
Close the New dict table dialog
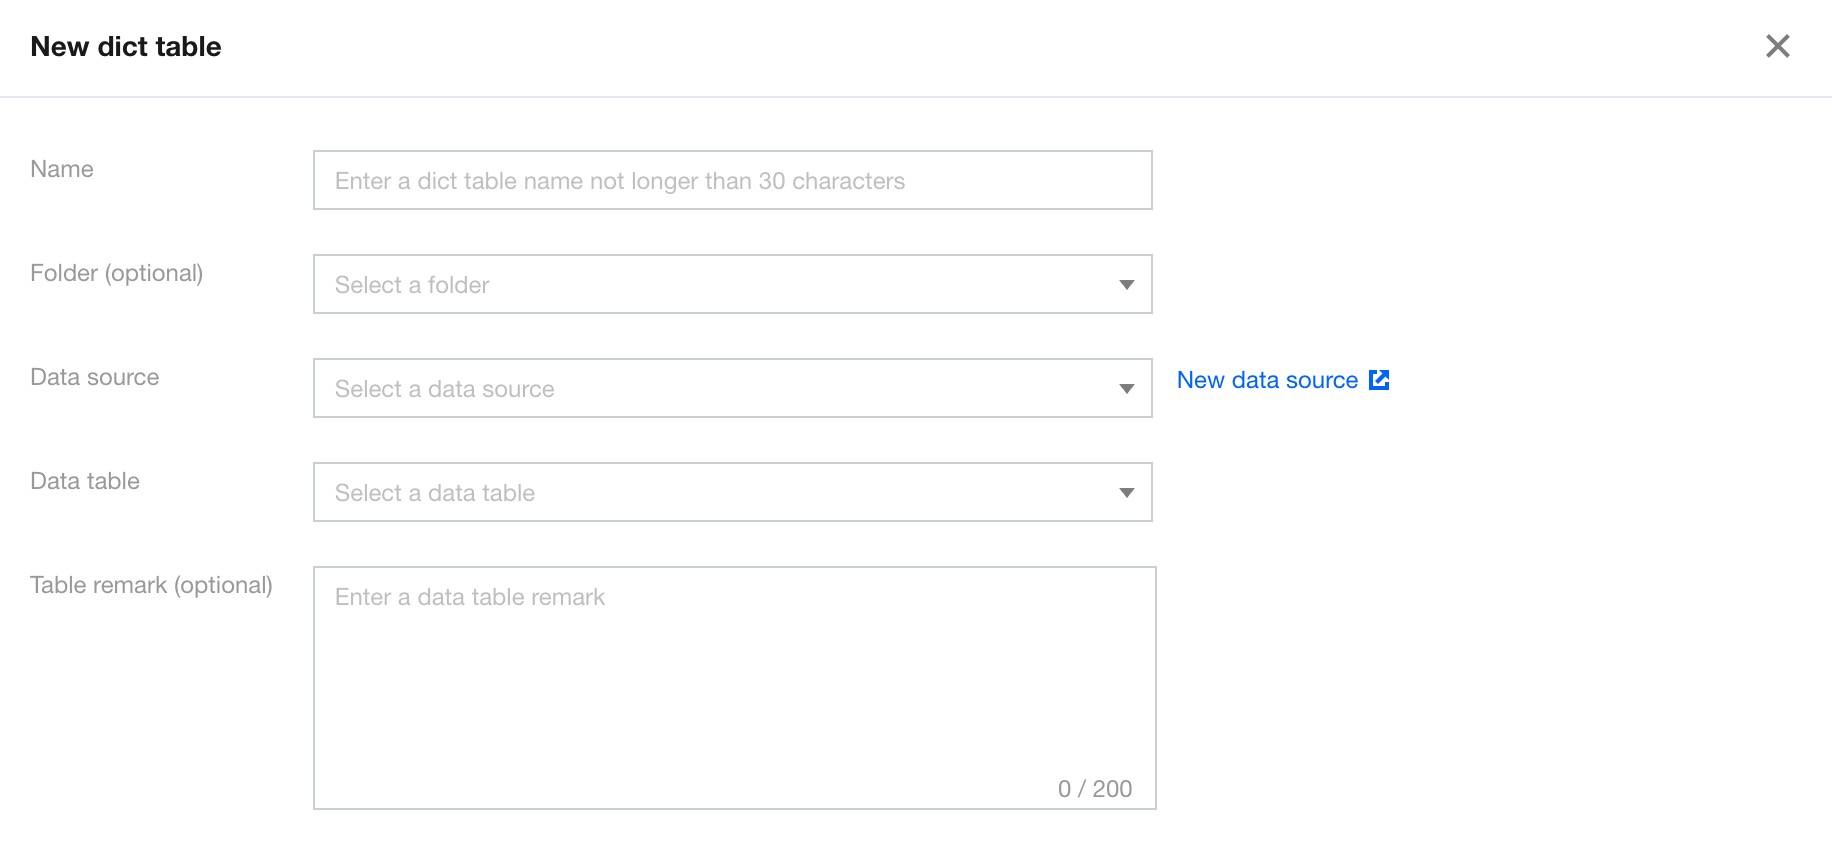[x=1777, y=46]
